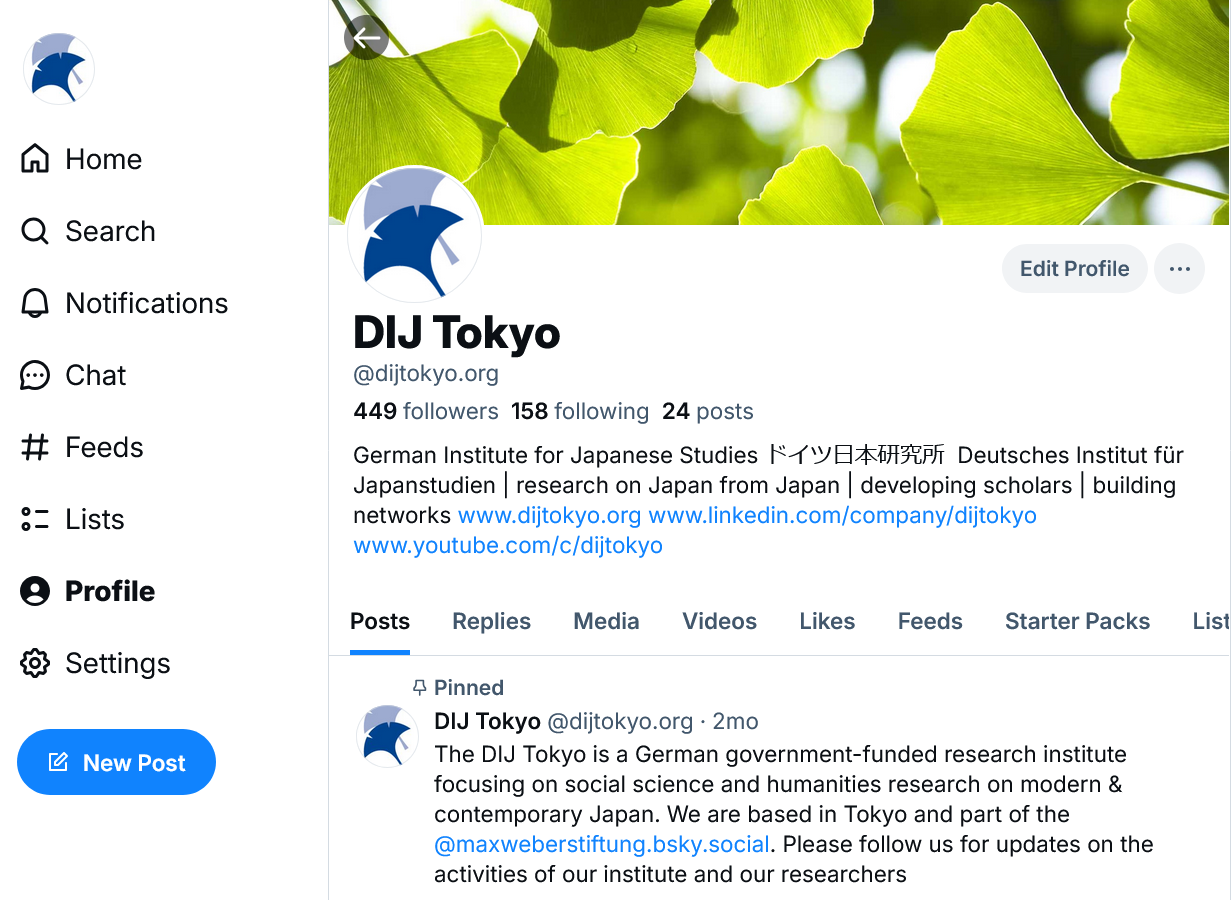Open Home from the sidebar
The image size is (1231, 900).
(x=82, y=159)
